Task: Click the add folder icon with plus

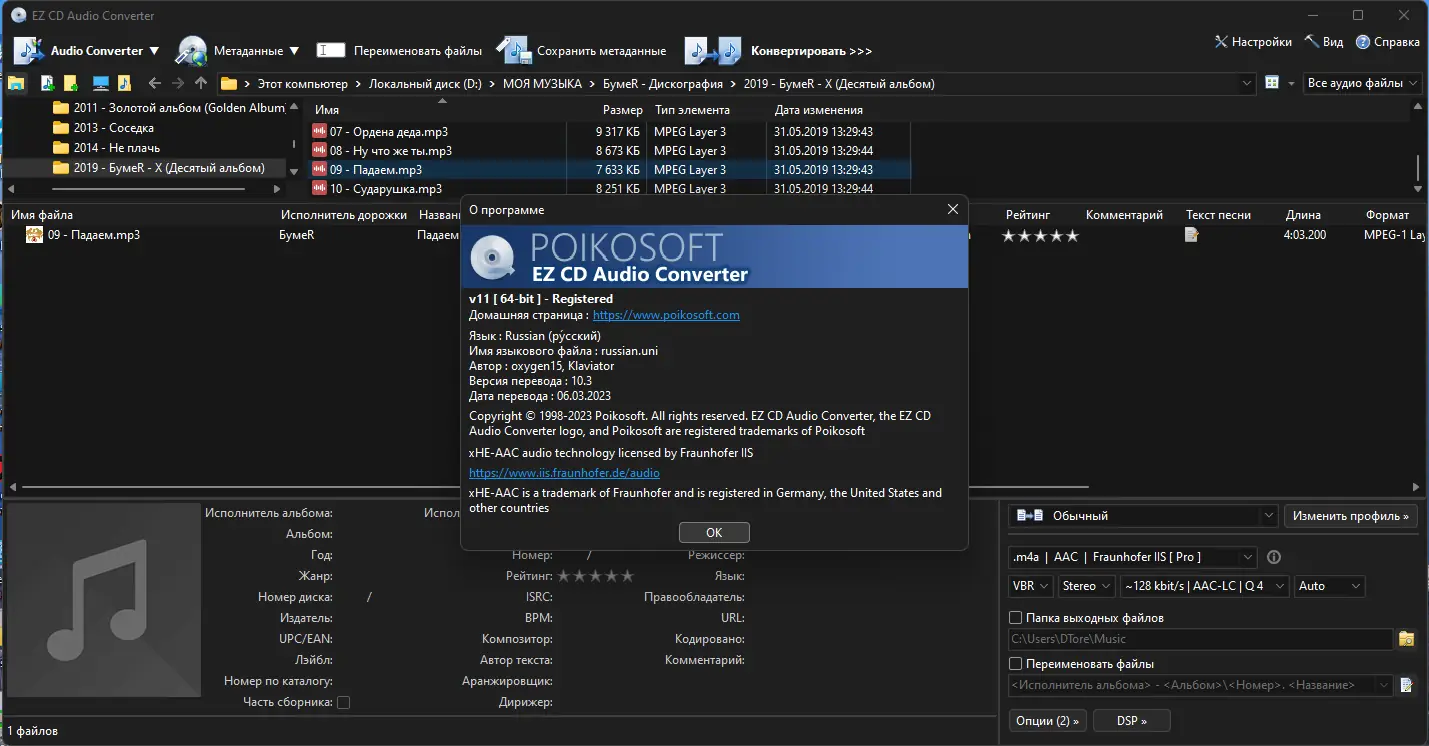Action: tap(71, 84)
